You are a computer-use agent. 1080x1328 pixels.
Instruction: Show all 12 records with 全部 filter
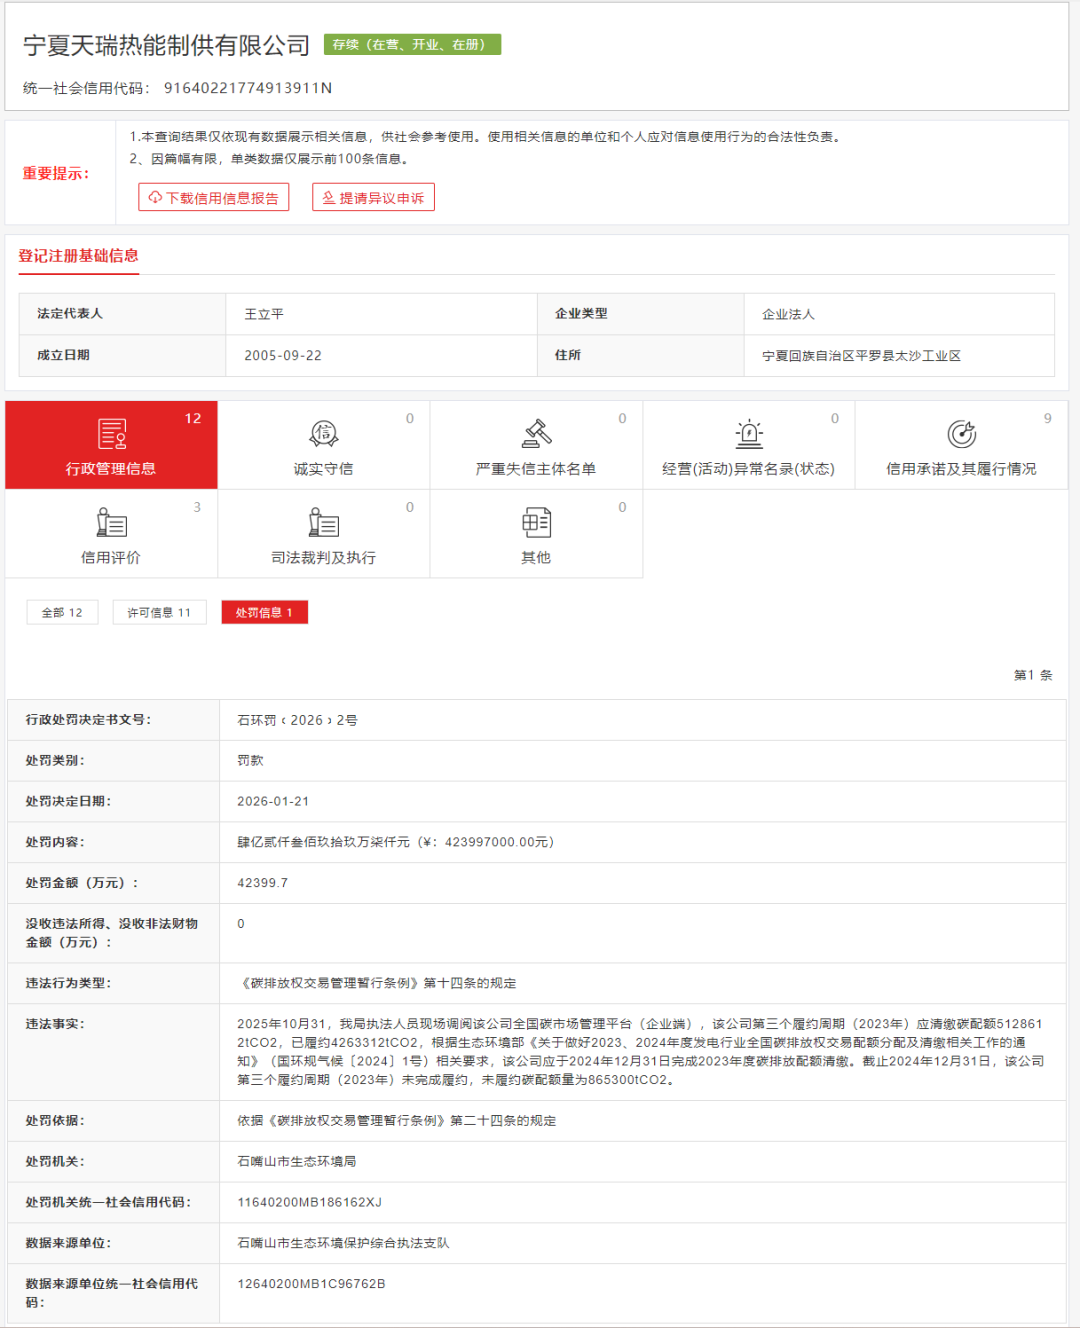(x=62, y=613)
